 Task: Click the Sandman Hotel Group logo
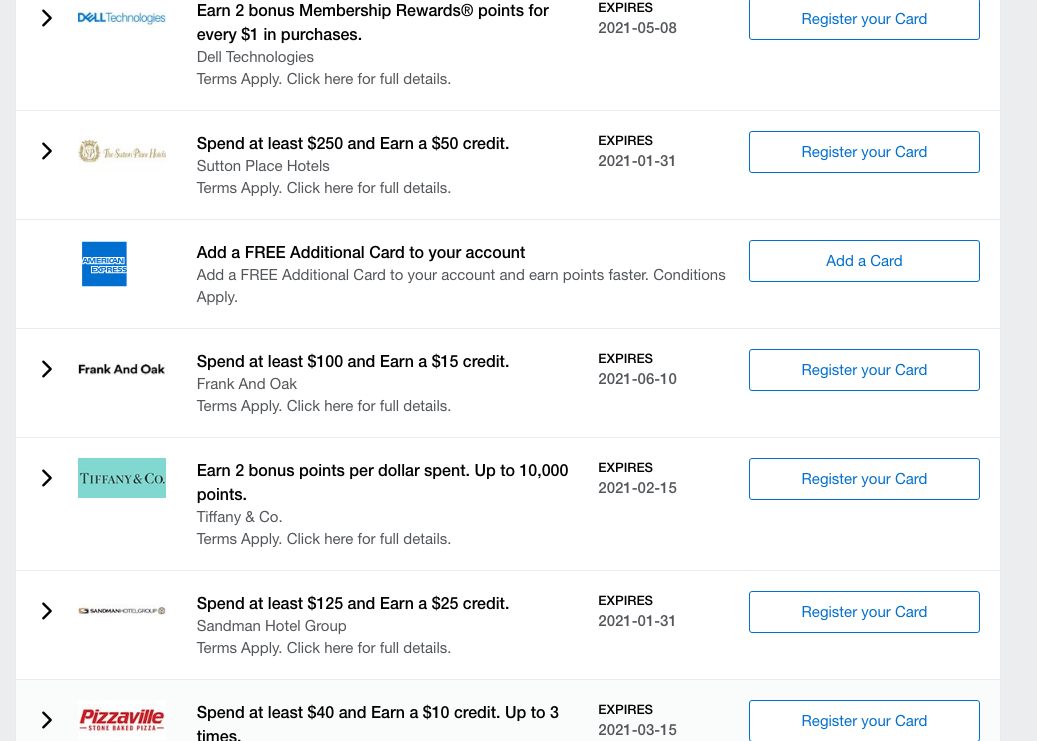pyautogui.click(x=122, y=611)
